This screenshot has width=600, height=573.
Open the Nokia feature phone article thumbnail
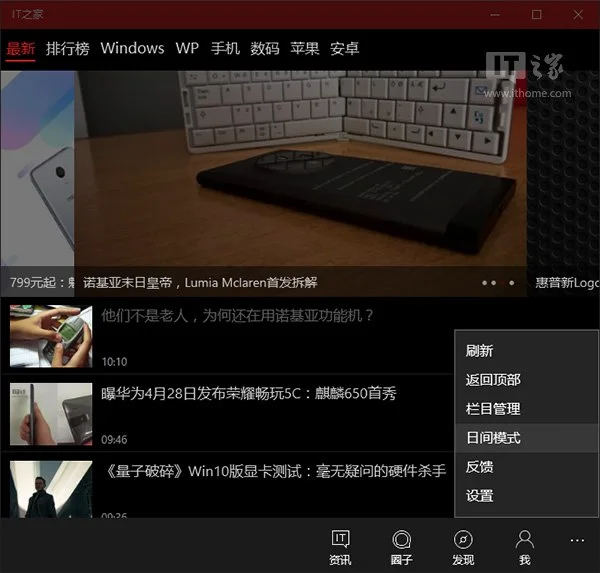point(51,336)
